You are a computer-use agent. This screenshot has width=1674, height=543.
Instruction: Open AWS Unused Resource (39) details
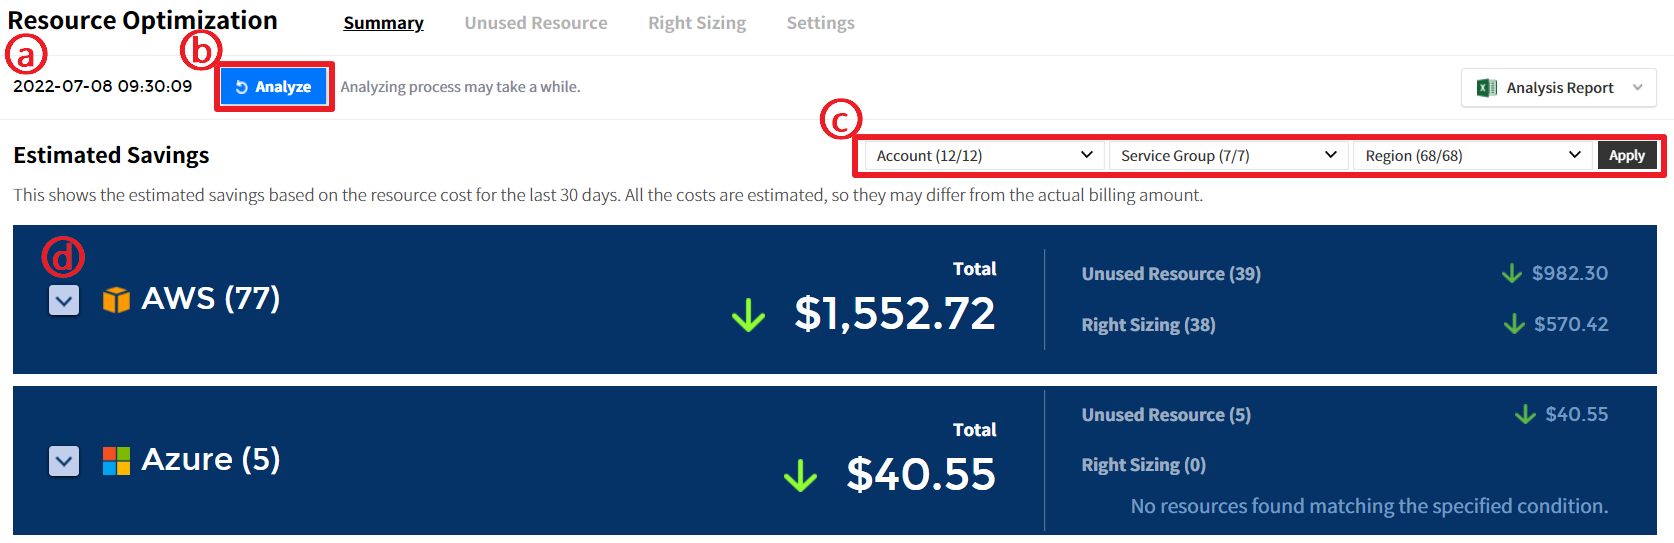click(x=1171, y=274)
